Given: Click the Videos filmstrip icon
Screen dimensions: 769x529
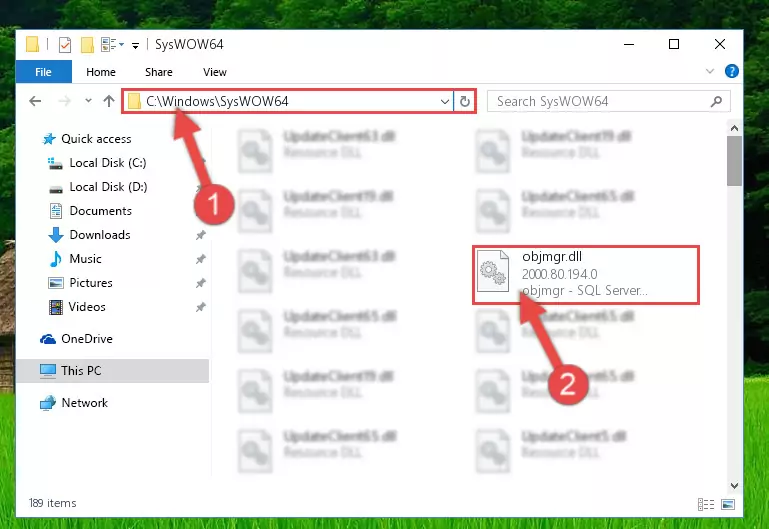Looking at the screenshot, I should tap(56, 307).
